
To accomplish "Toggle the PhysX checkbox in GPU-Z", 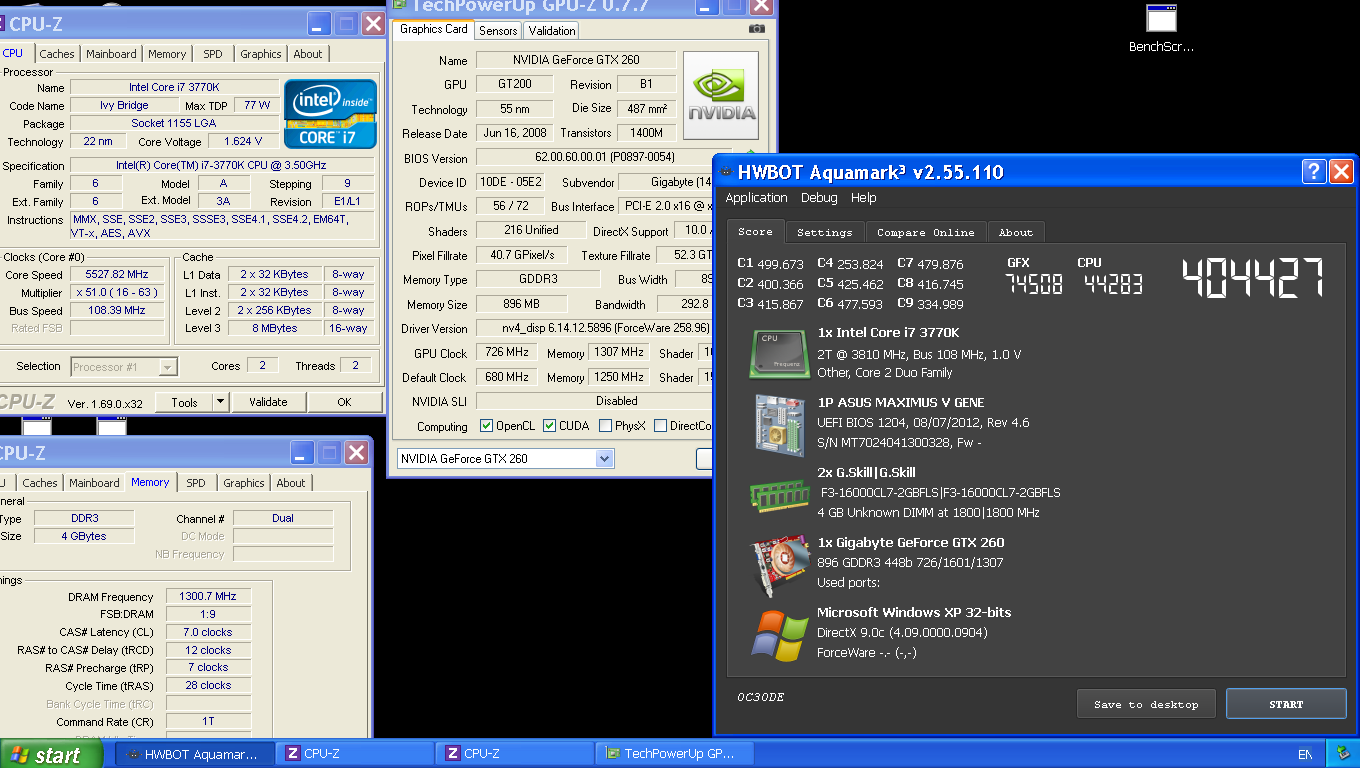I will (606, 426).
